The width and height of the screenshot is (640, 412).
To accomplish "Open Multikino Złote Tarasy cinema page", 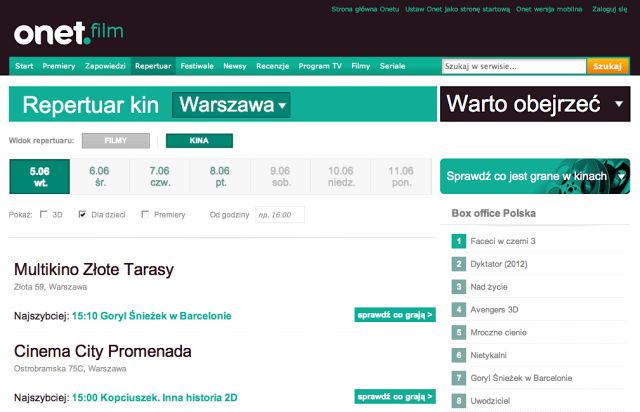I will [94, 269].
